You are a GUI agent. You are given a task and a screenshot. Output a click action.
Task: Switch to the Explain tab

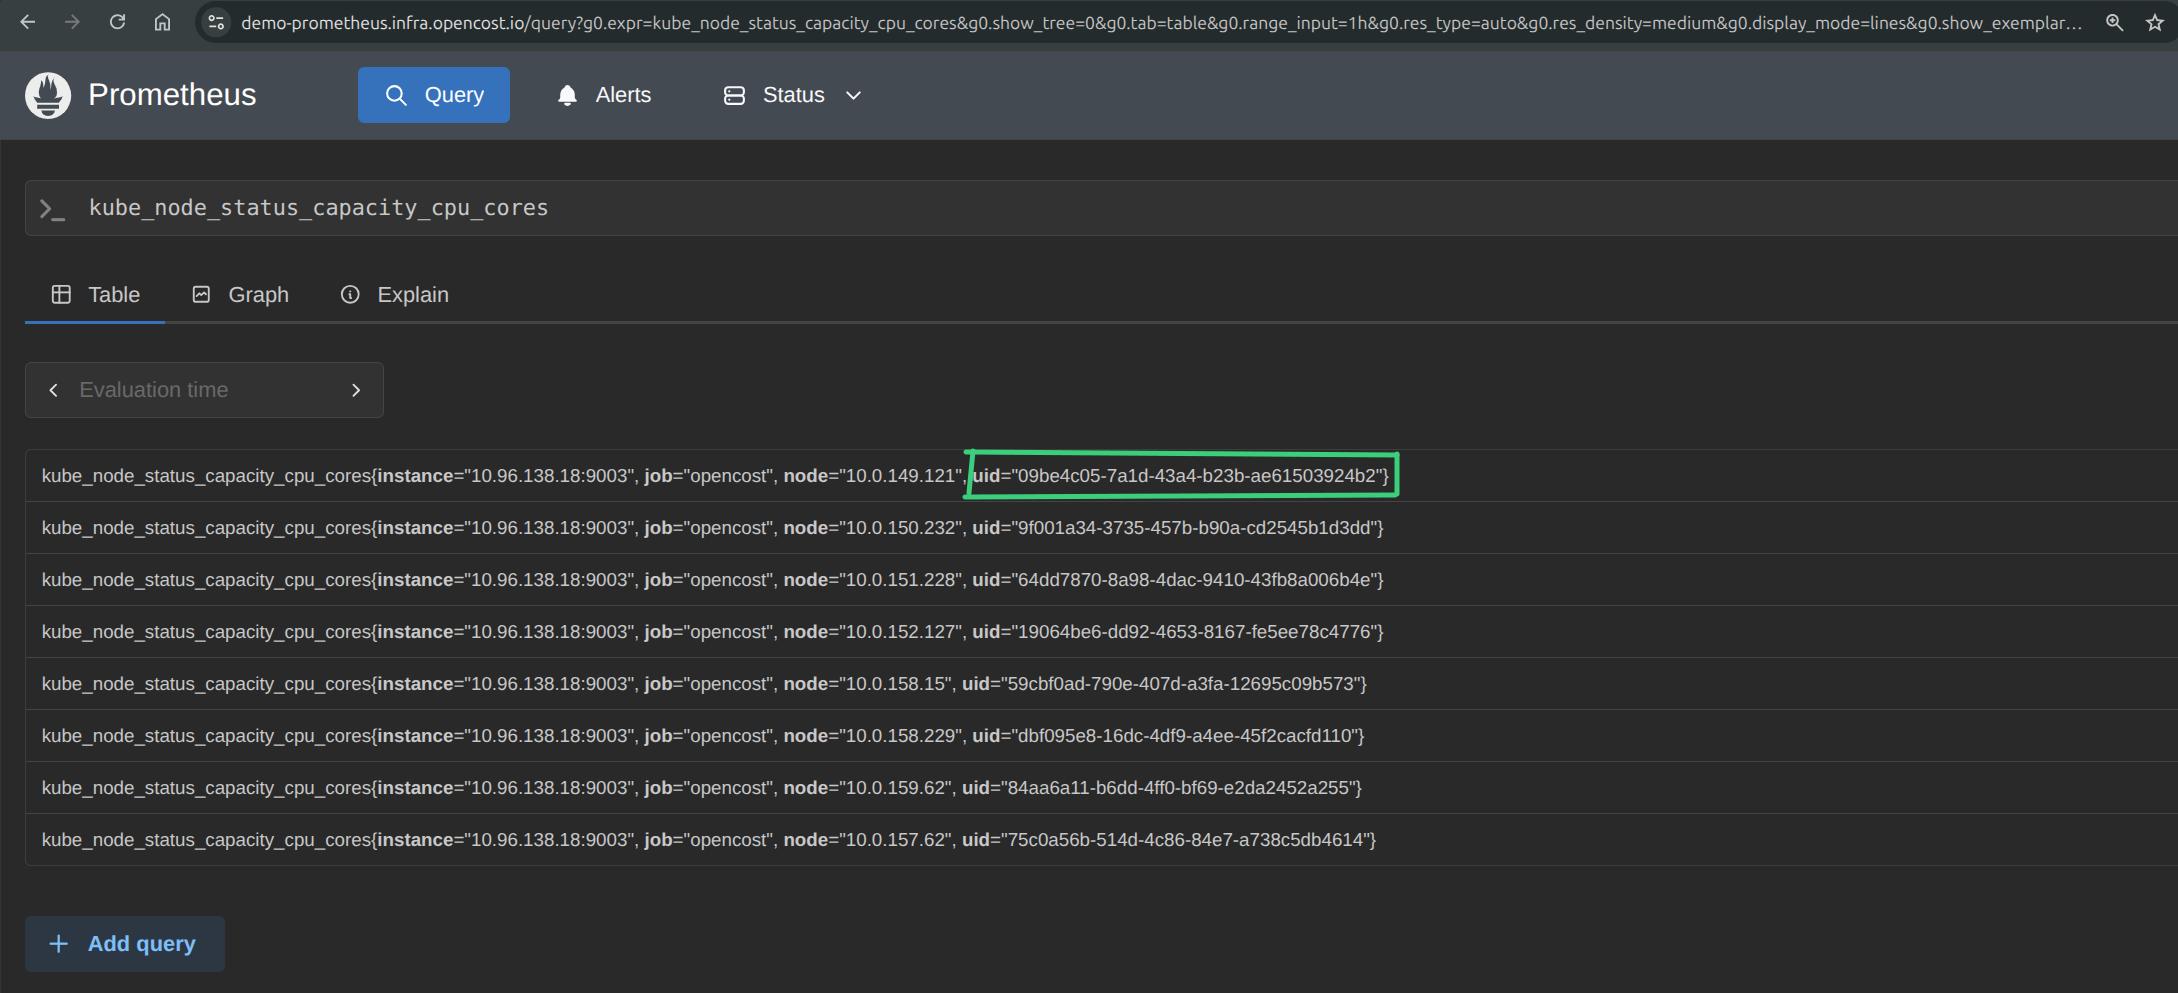pos(414,294)
